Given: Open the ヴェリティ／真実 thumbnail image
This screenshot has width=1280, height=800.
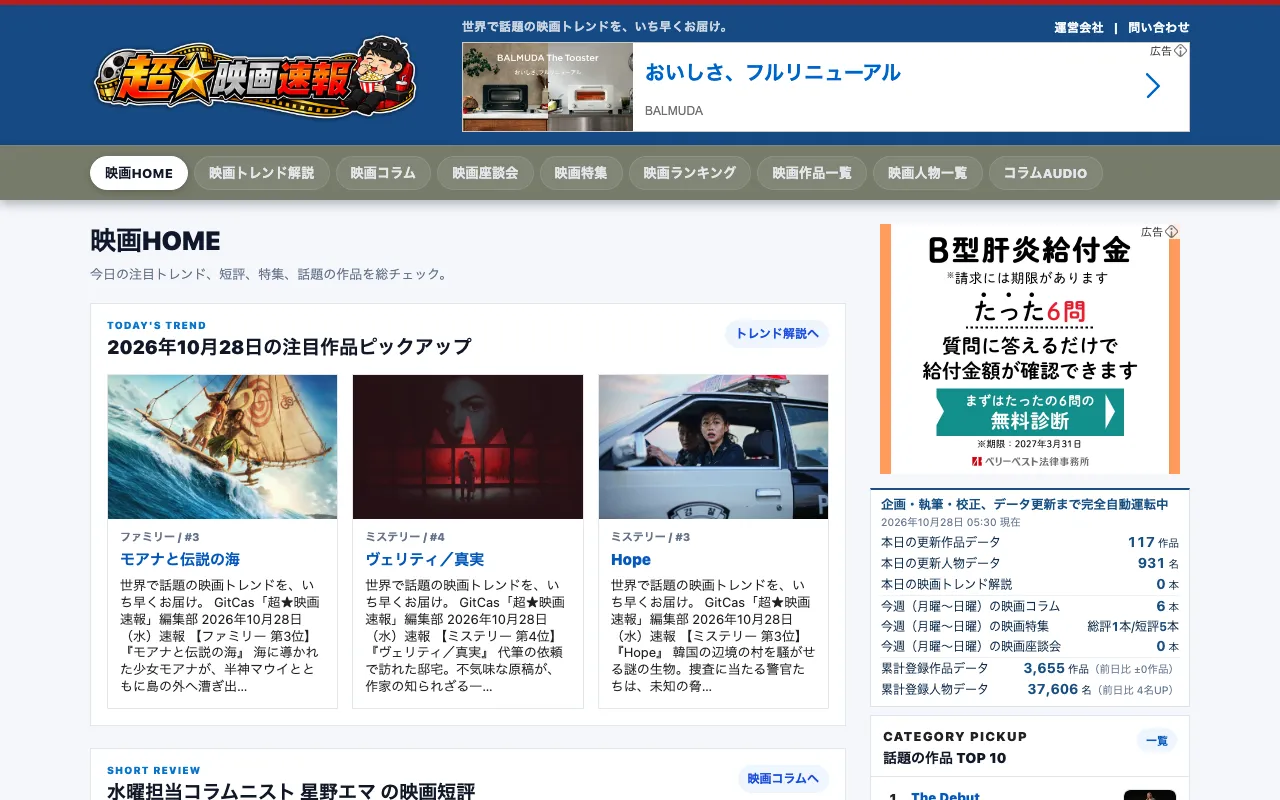Looking at the screenshot, I should [468, 447].
